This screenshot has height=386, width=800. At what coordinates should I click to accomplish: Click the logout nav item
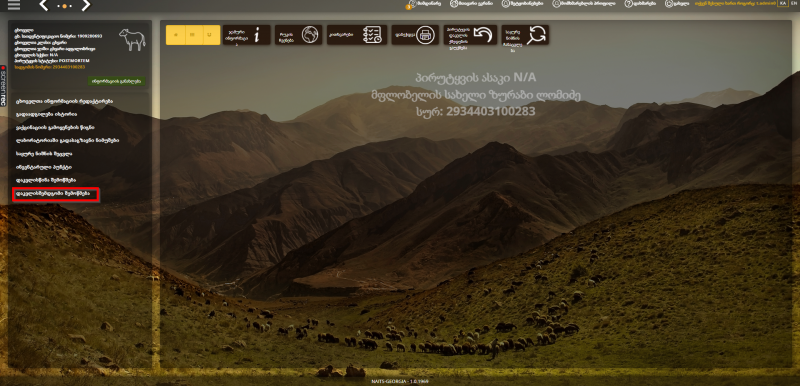click(677, 4)
